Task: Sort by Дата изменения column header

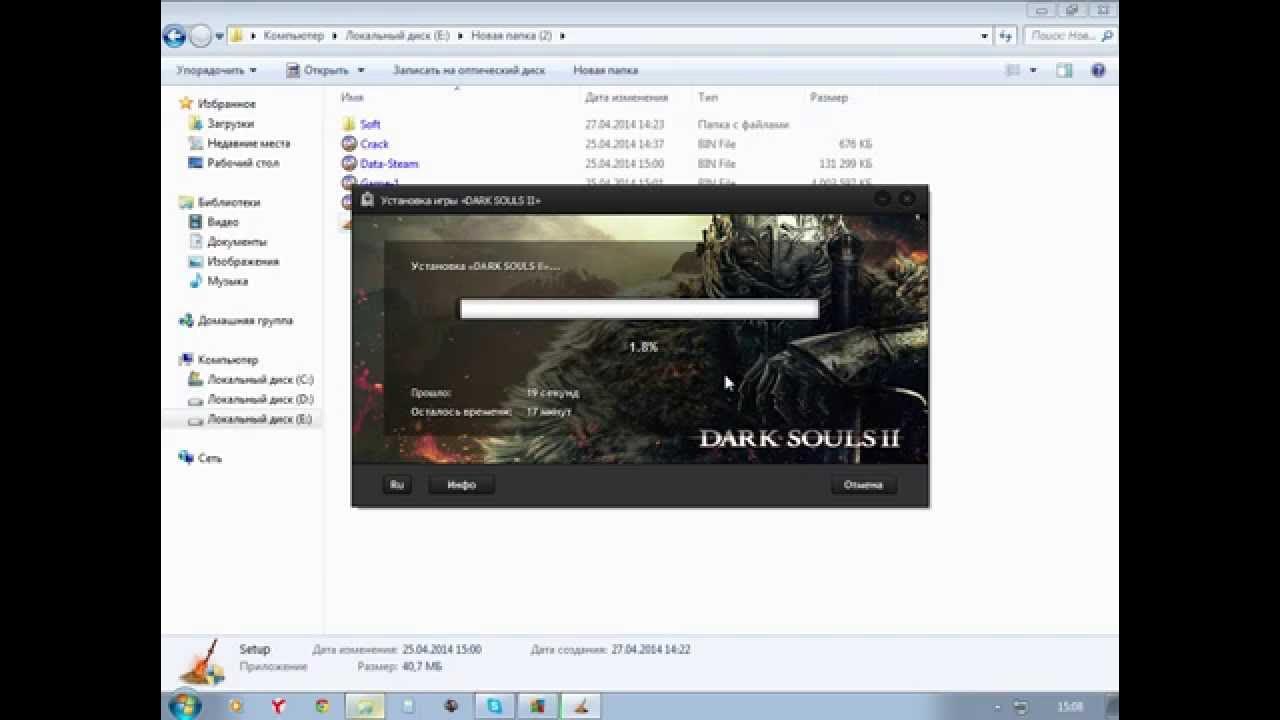Action: click(x=626, y=97)
